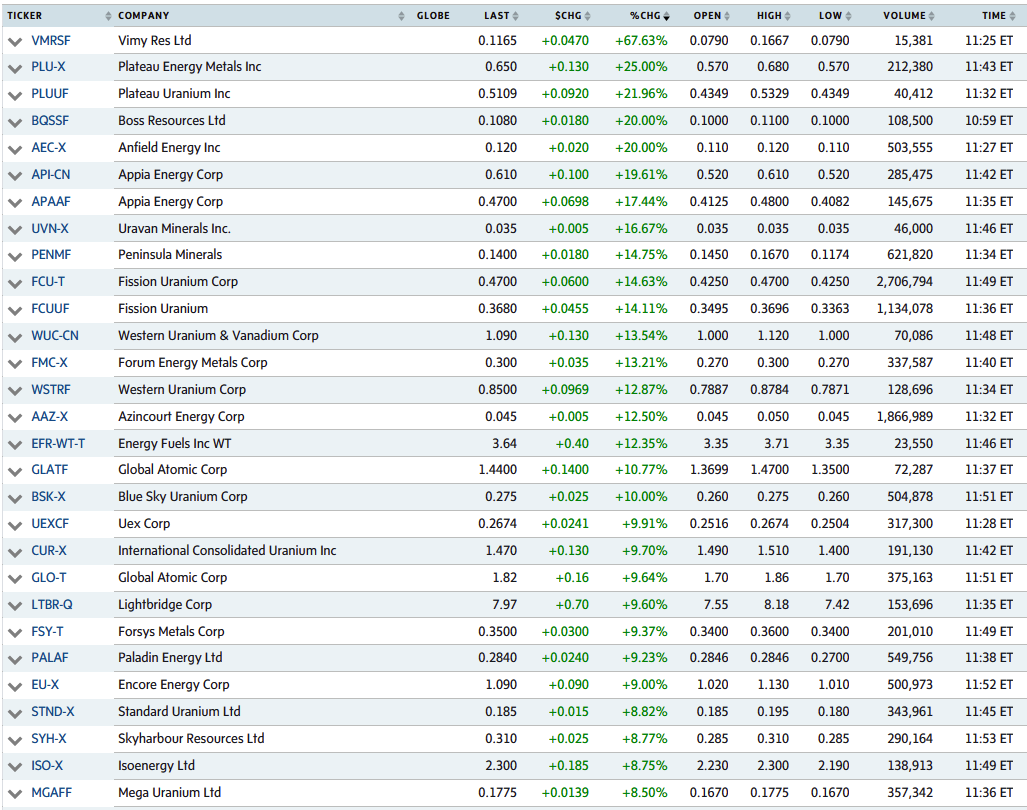
Task: Open STND-X ticker link
Action: [52, 712]
